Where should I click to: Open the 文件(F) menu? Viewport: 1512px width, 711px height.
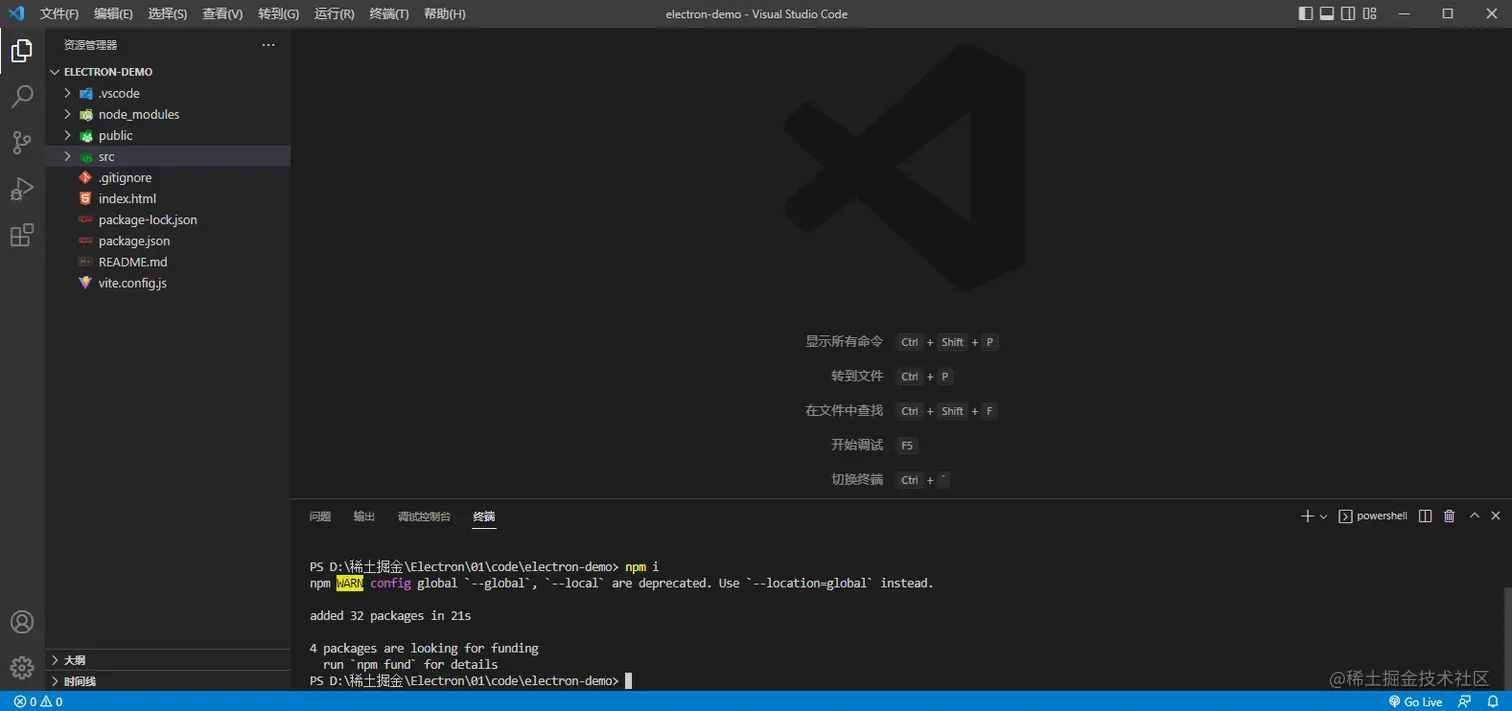59,14
